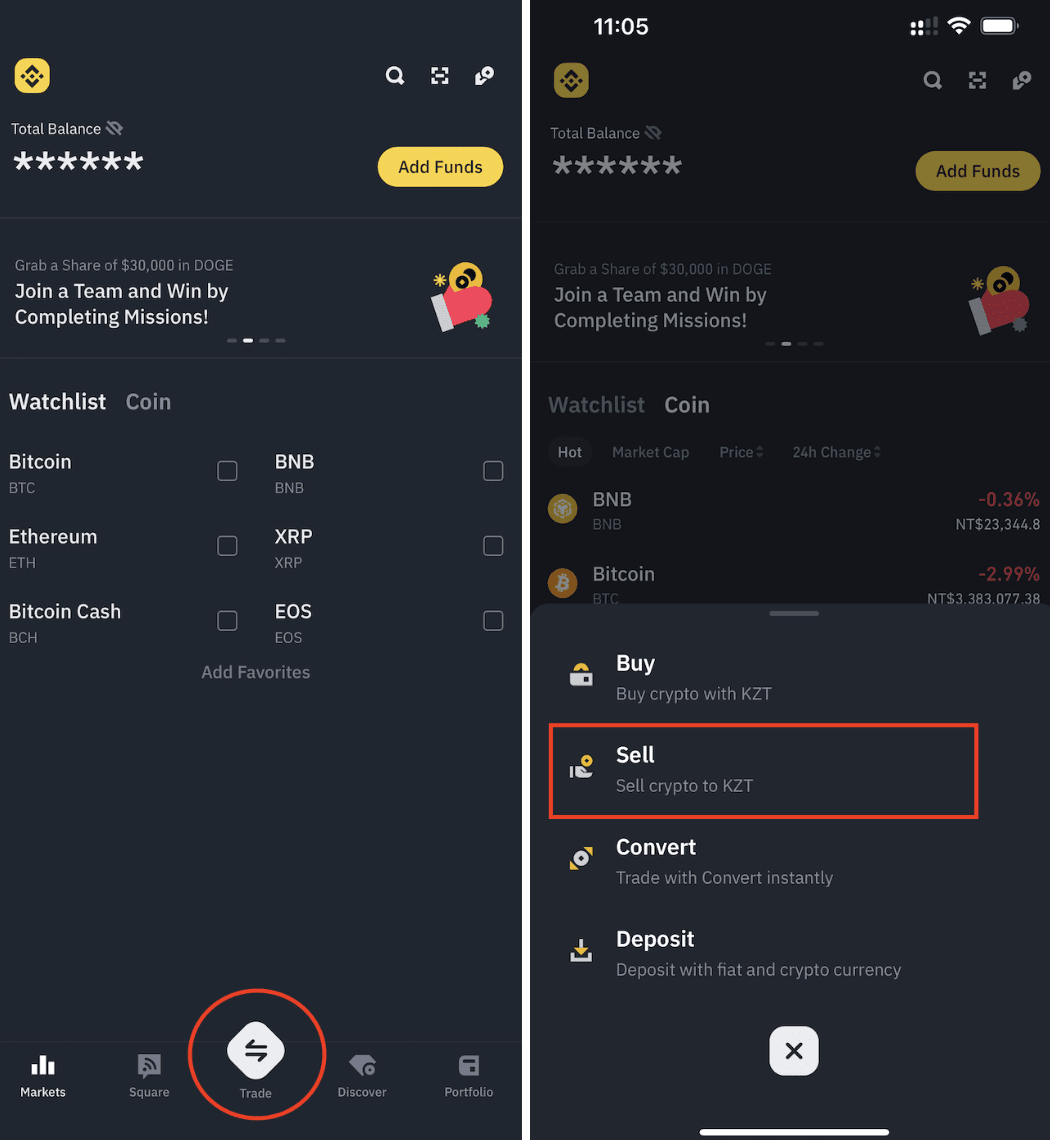The image size is (1050, 1140).
Task: Select Sell crypto to KZT option
Action: pyautogui.click(x=763, y=771)
